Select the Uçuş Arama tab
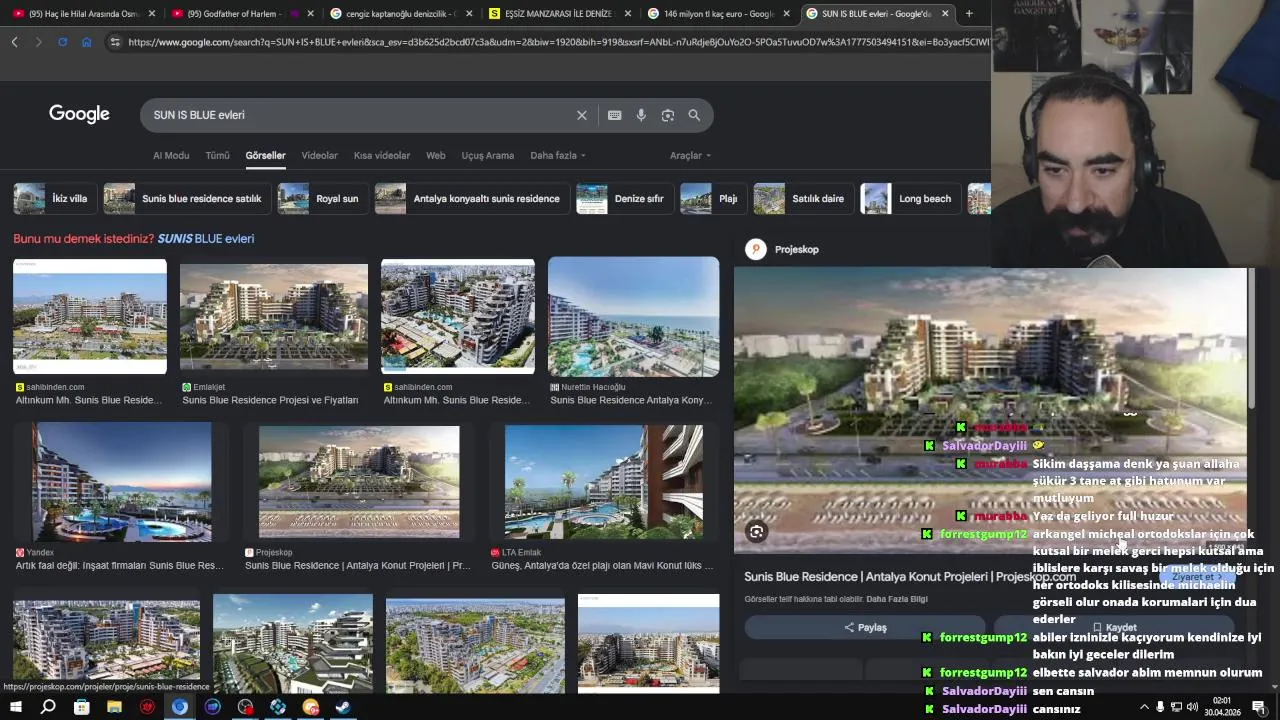The height and width of the screenshot is (720, 1280). tap(488, 156)
